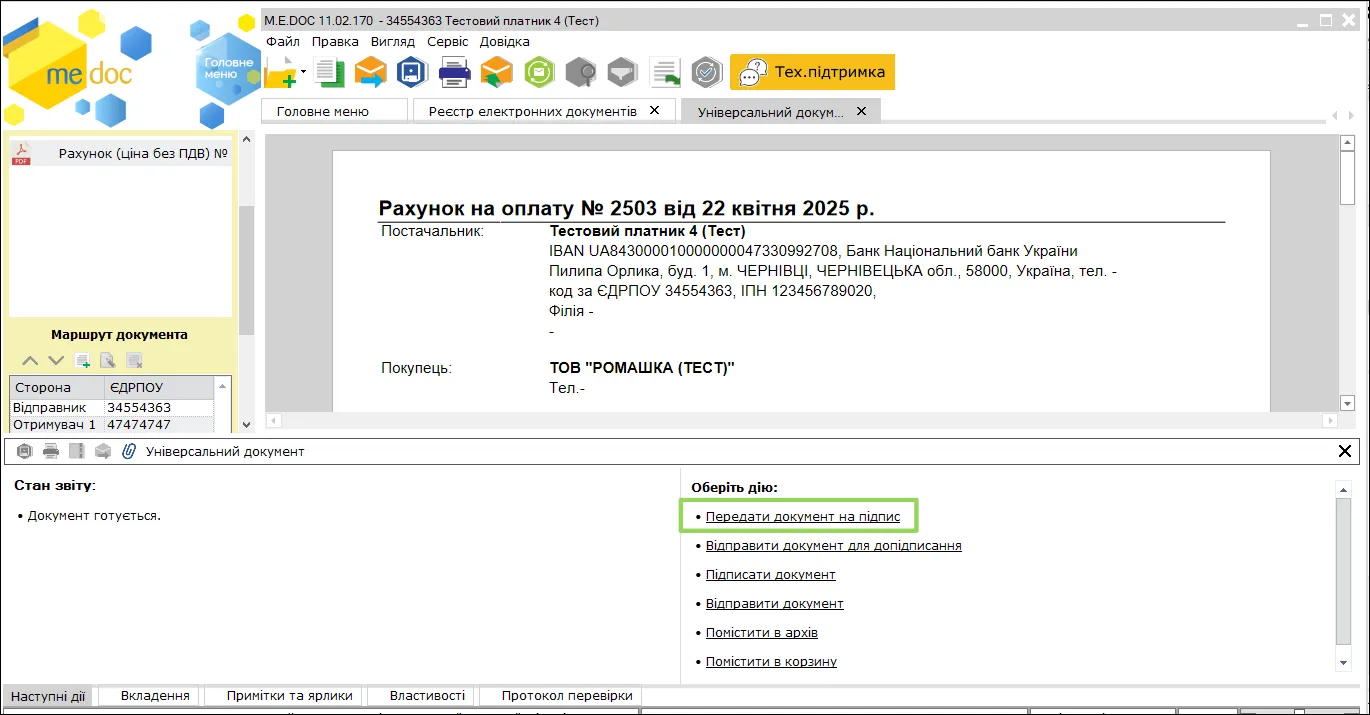Click the ЄДРПОУ column header
Image resolution: width=1370 pixels, height=715 pixels.
click(159, 387)
